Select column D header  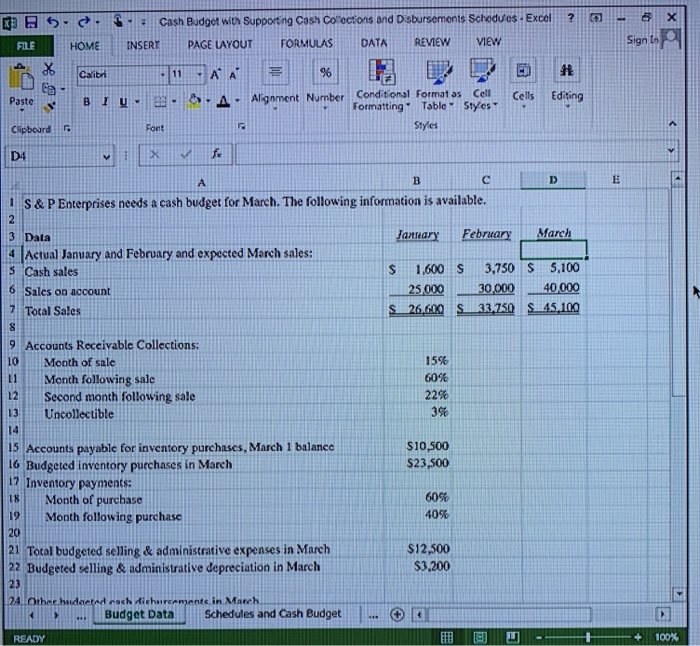[553, 180]
